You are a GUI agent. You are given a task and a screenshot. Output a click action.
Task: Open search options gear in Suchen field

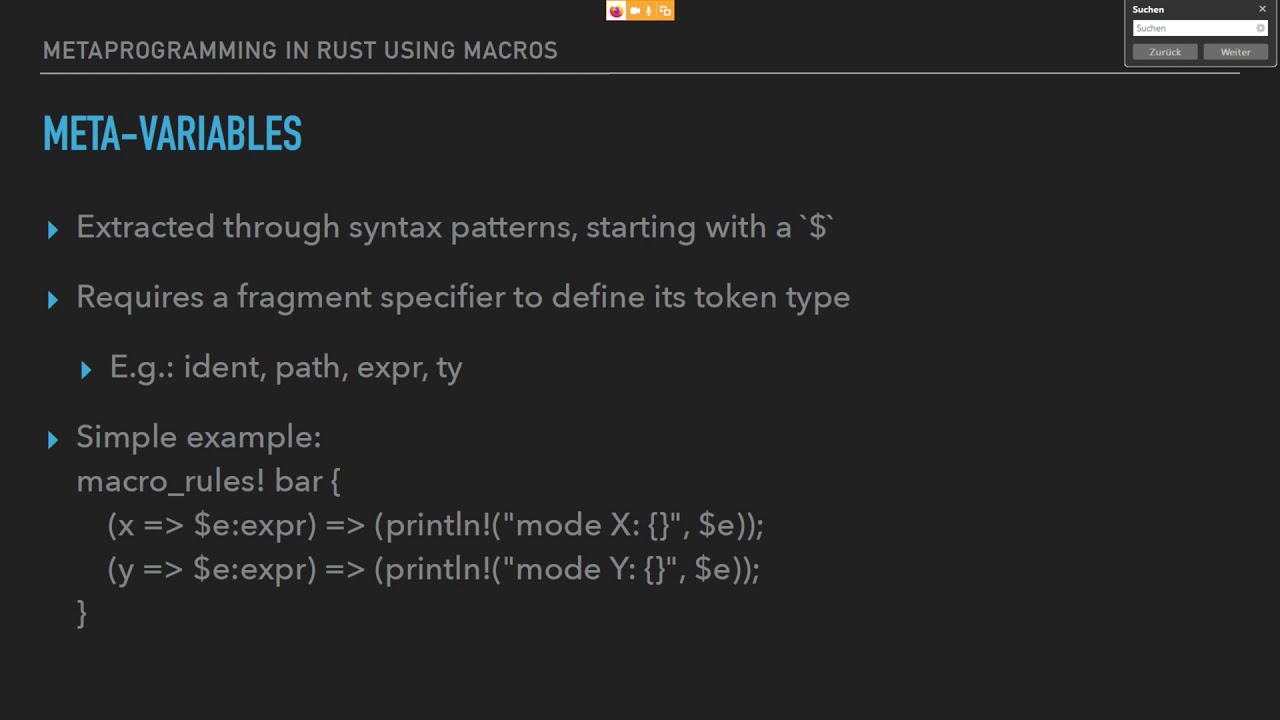(1260, 28)
